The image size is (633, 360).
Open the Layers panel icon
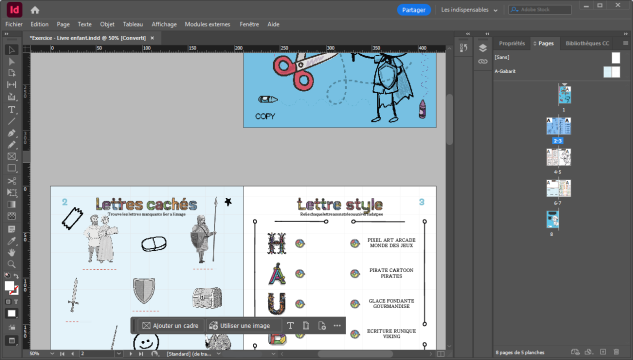pos(483,48)
